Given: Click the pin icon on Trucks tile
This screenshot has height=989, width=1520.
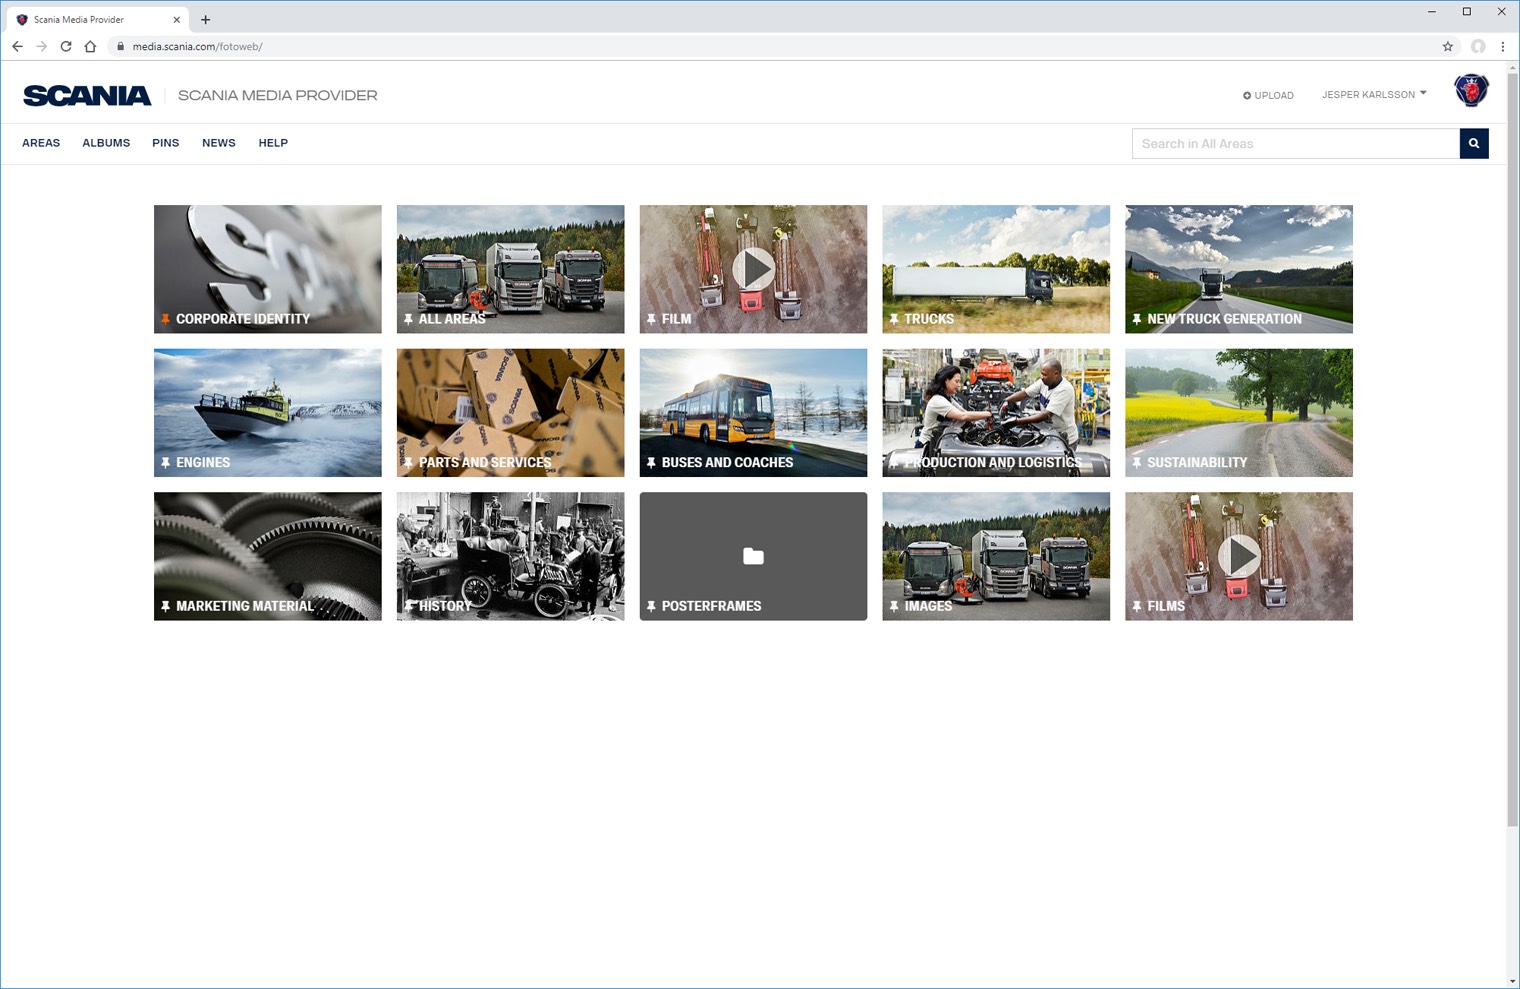Looking at the screenshot, I should tap(894, 319).
